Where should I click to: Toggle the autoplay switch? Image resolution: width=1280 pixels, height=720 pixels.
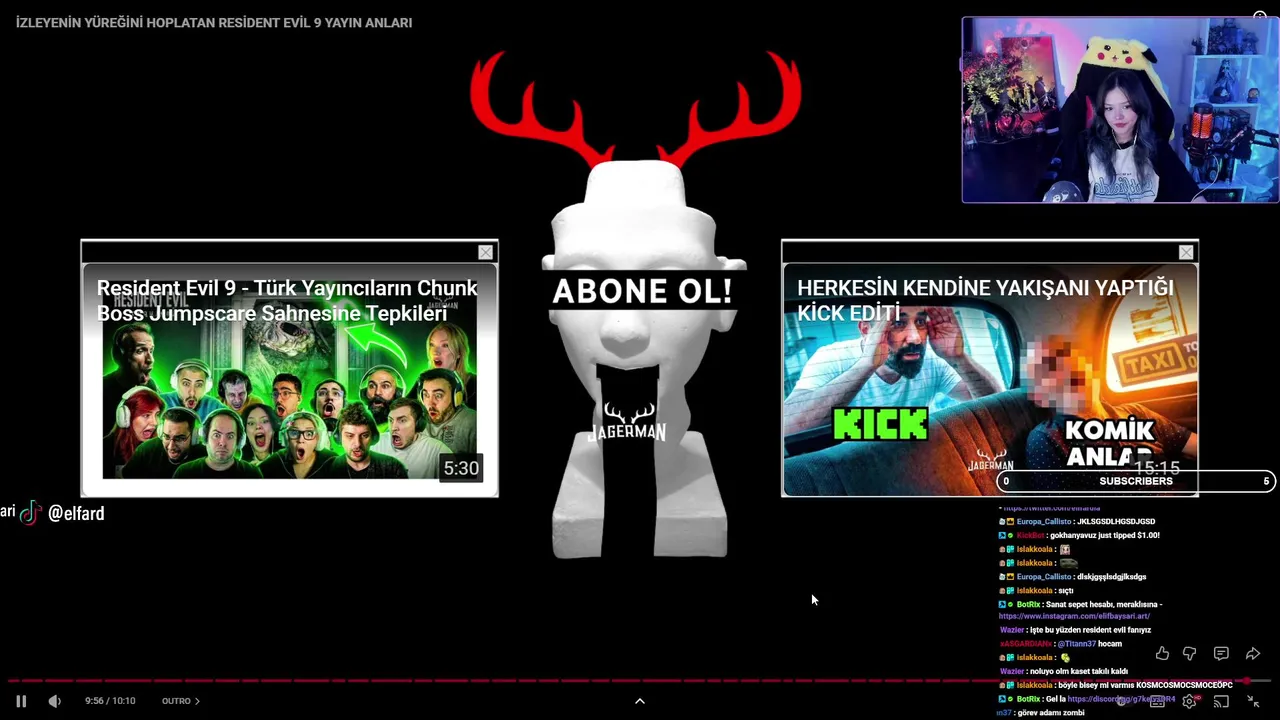[x=1124, y=701]
